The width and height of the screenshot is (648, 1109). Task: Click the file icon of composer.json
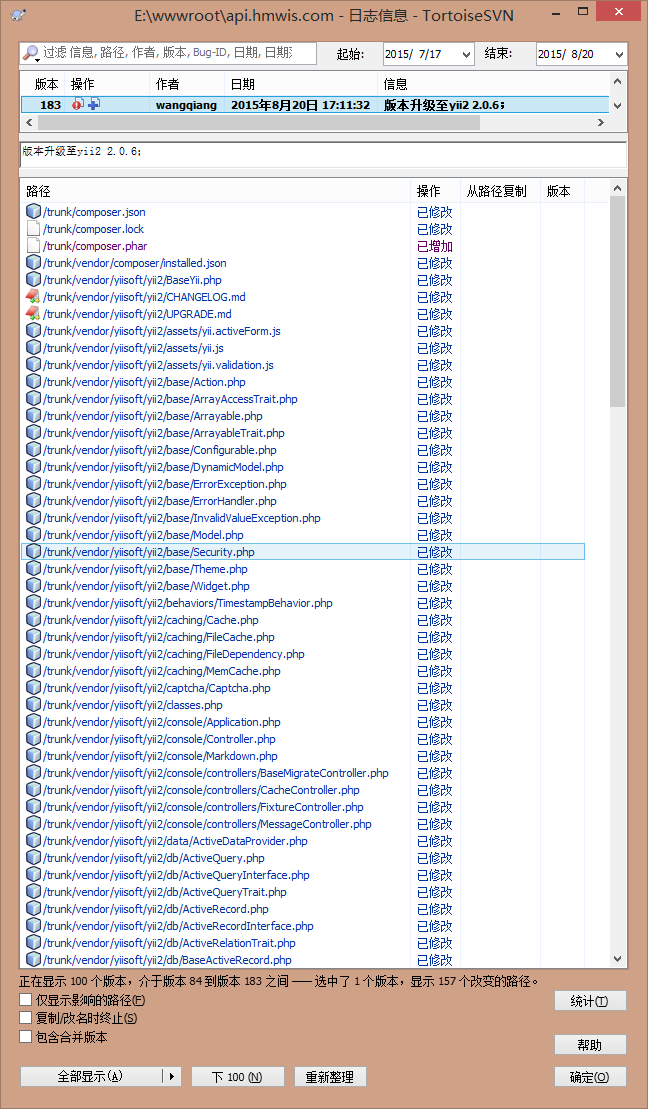click(x=33, y=211)
